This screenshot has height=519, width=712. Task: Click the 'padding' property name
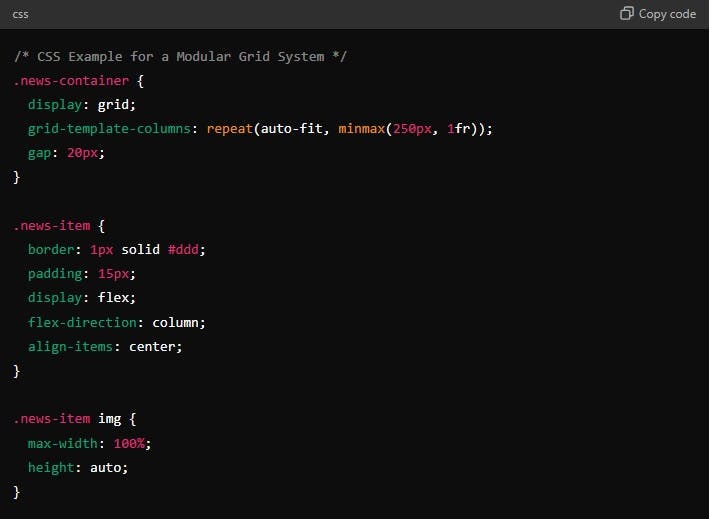(55, 274)
